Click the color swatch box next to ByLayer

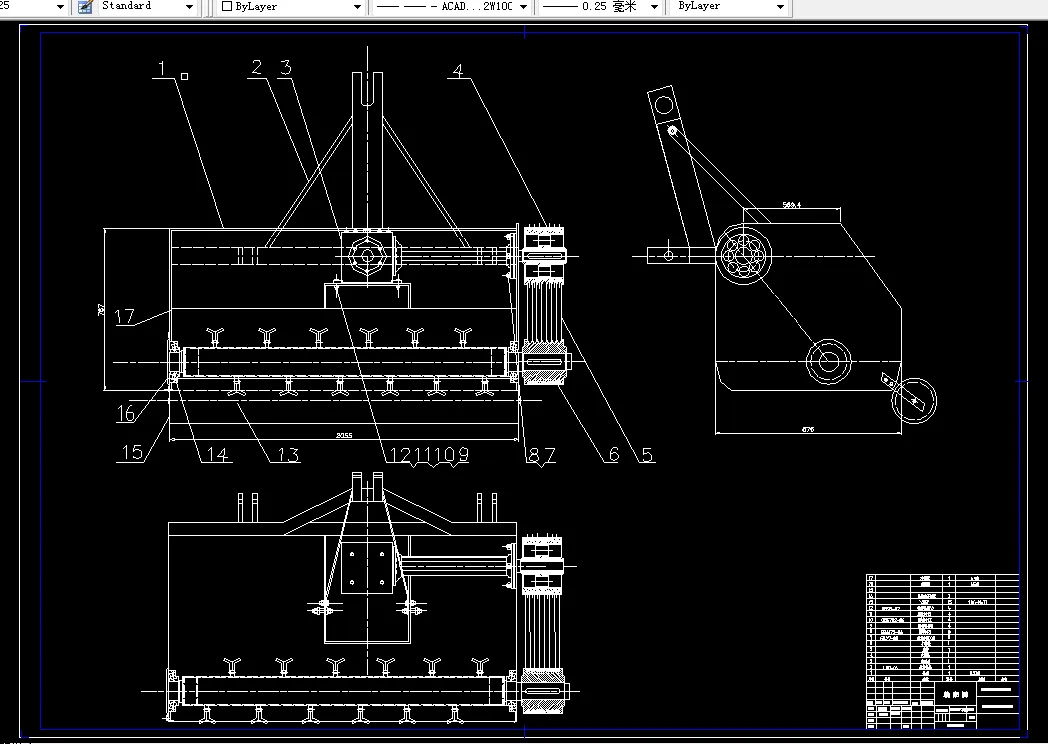point(227,6)
